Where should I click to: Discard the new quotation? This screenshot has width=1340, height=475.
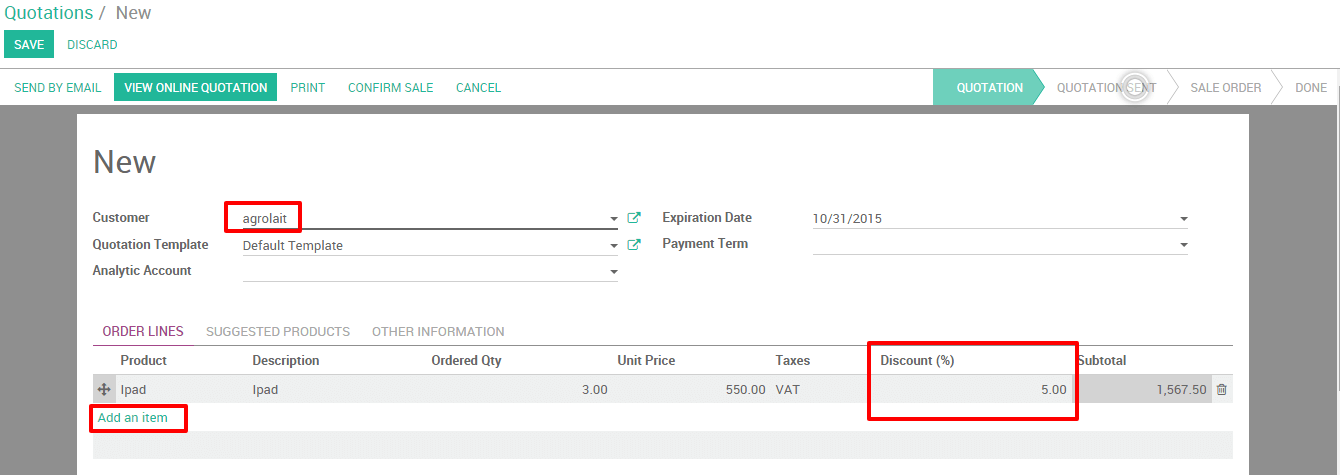pyautogui.click(x=92, y=45)
